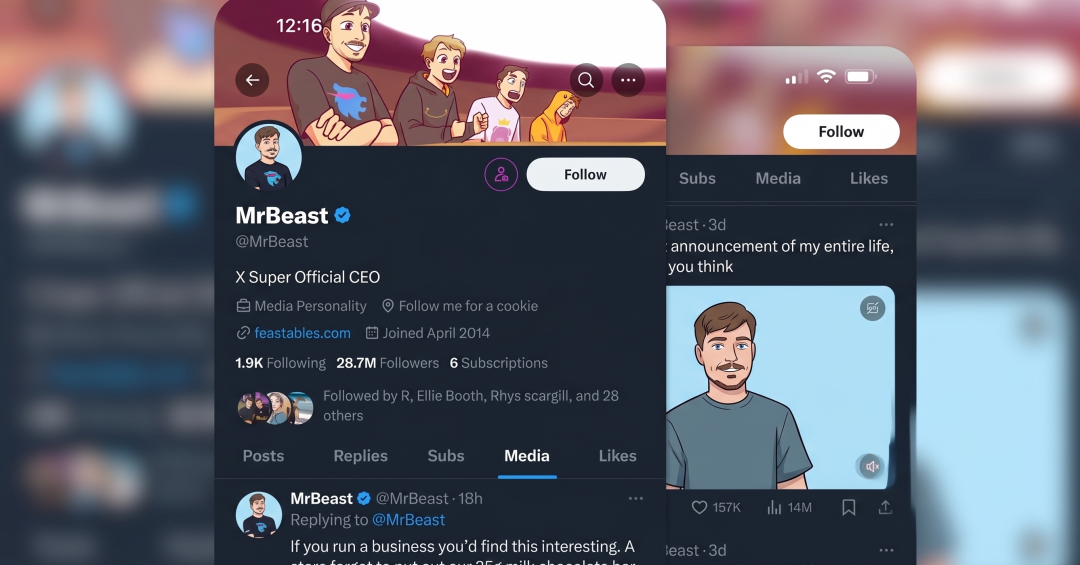Tap the back arrow on the profile header

tap(252, 80)
